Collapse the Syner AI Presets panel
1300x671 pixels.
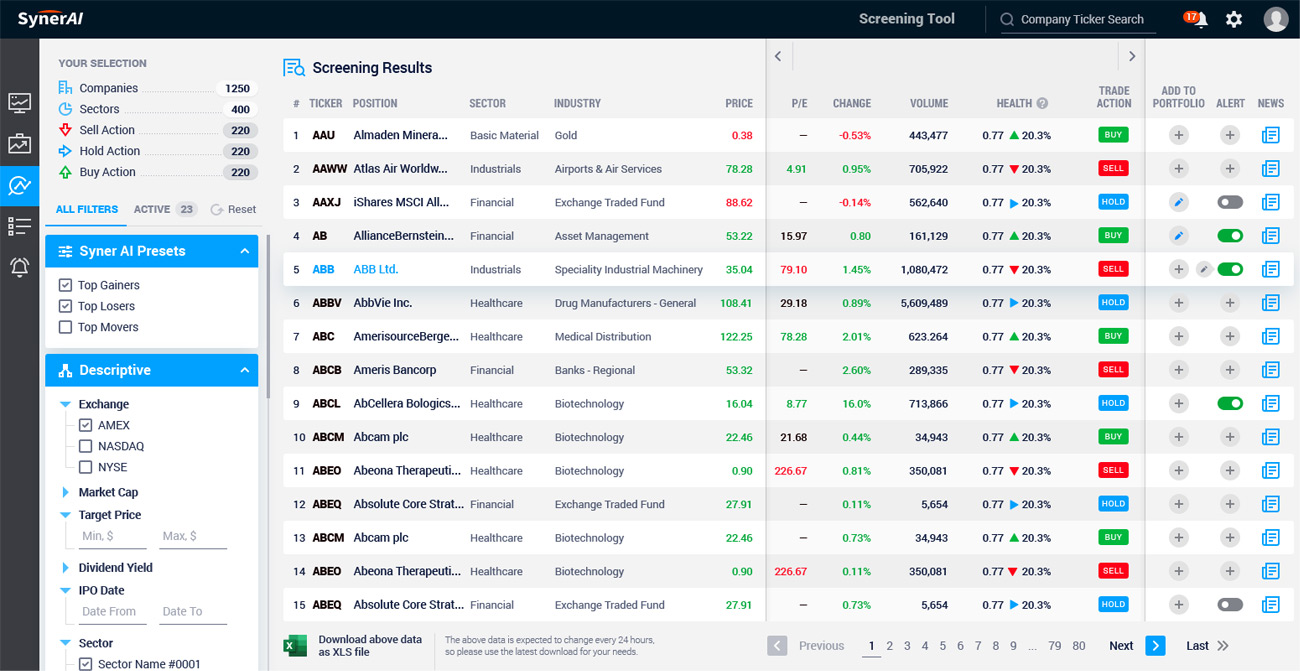click(x=245, y=251)
